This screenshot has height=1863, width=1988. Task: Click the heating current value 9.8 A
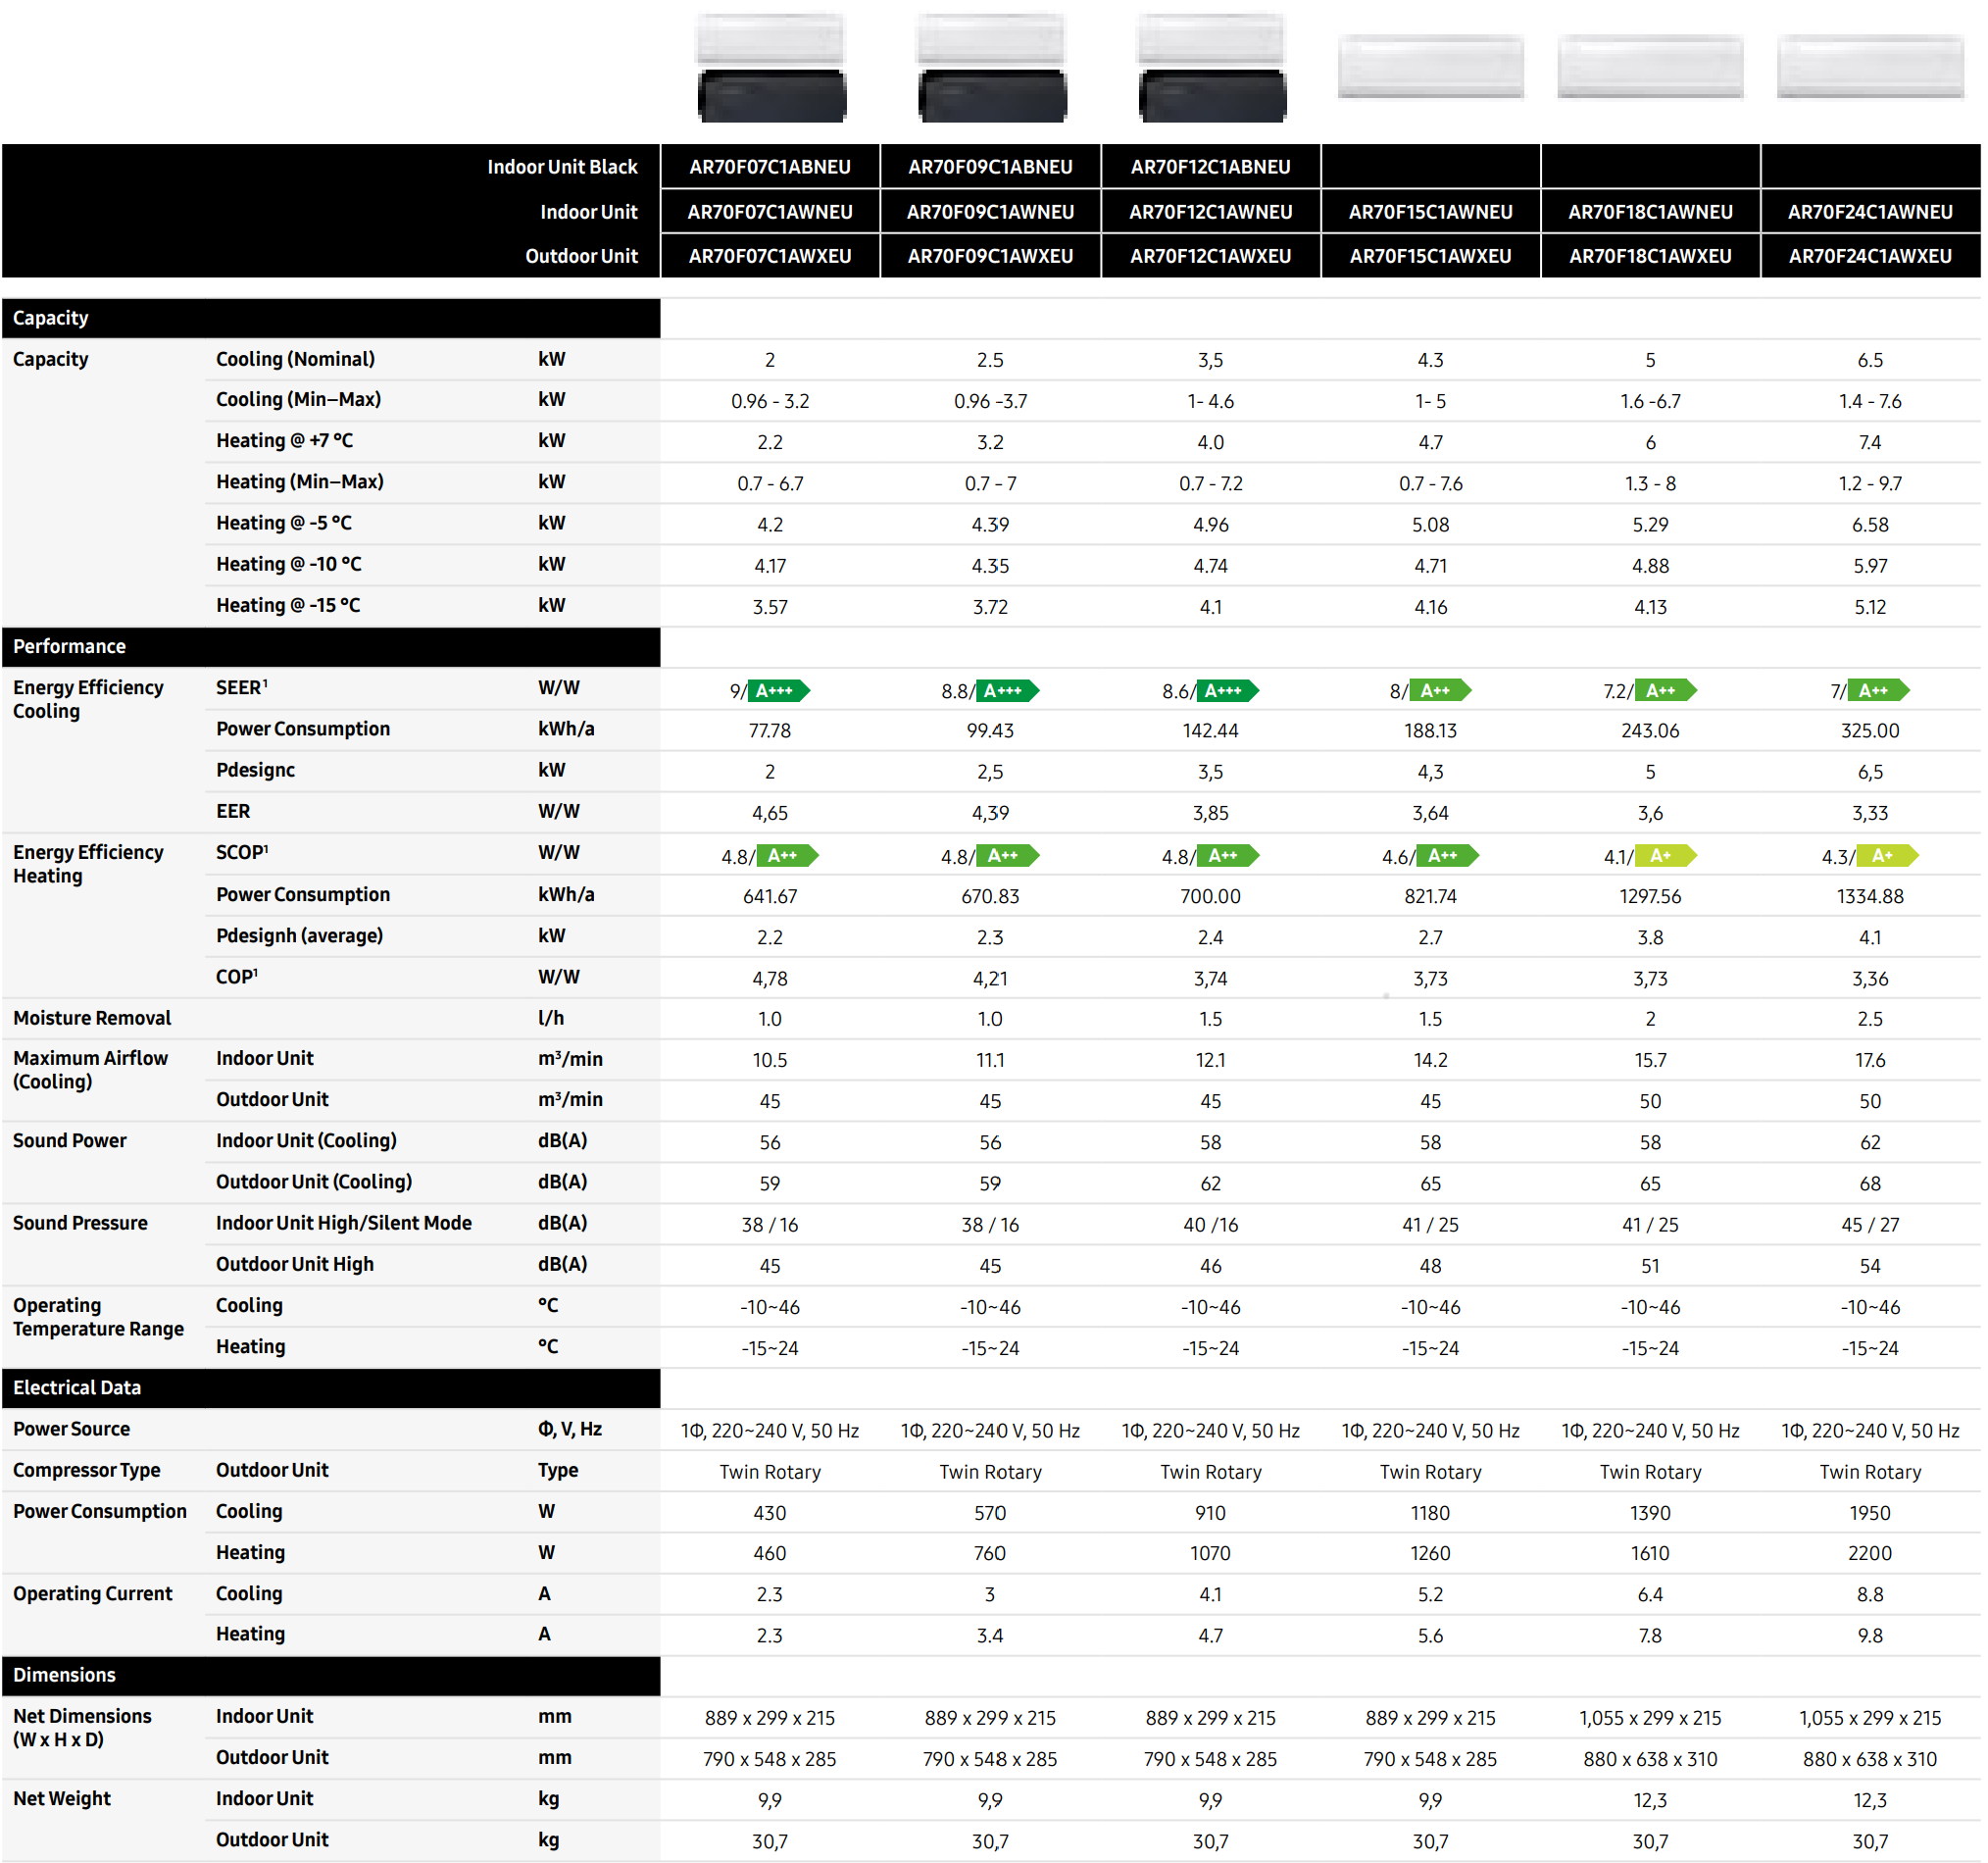point(1871,1636)
